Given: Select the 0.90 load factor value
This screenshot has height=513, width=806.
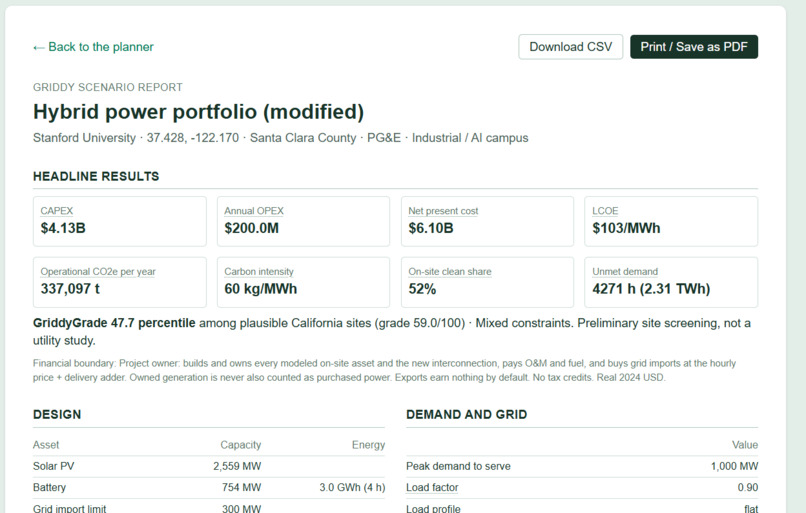Looking at the screenshot, I should click(x=747, y=487).
